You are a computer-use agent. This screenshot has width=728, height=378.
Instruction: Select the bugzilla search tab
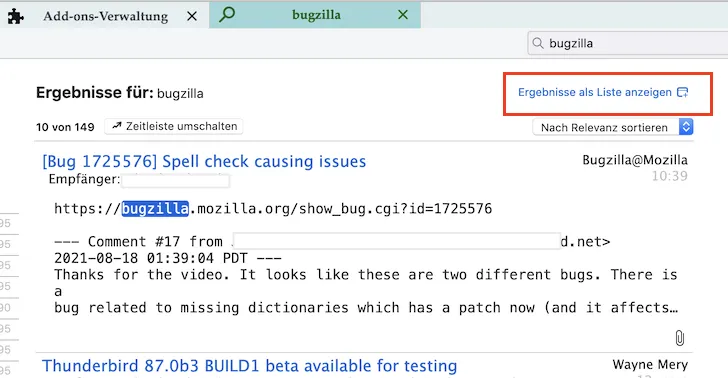[315, 15]
